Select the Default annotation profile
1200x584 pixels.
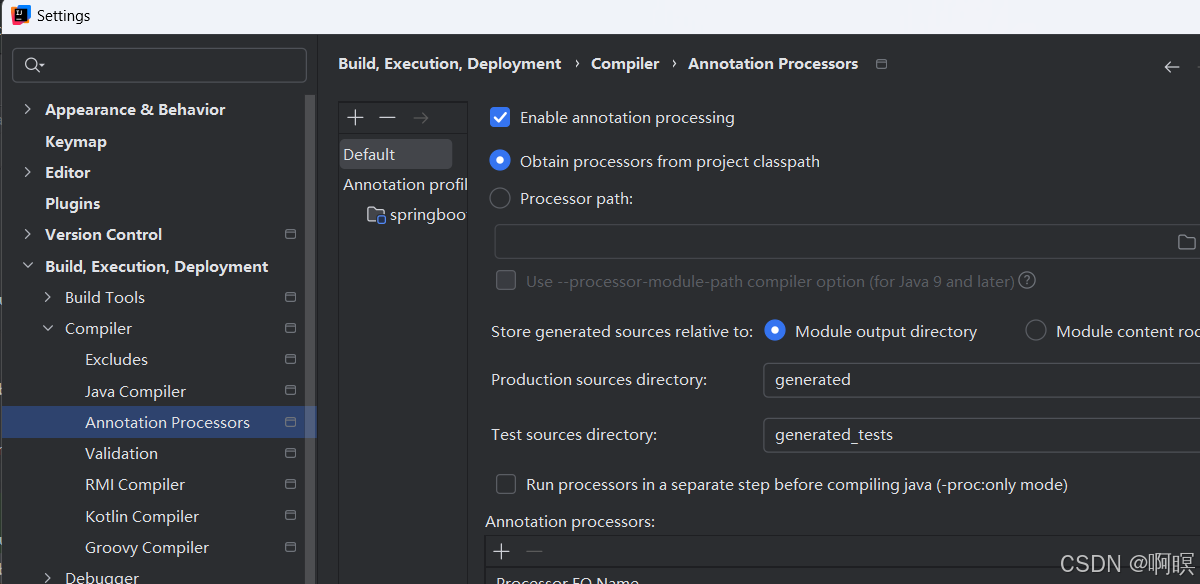(x=370, y=155)
